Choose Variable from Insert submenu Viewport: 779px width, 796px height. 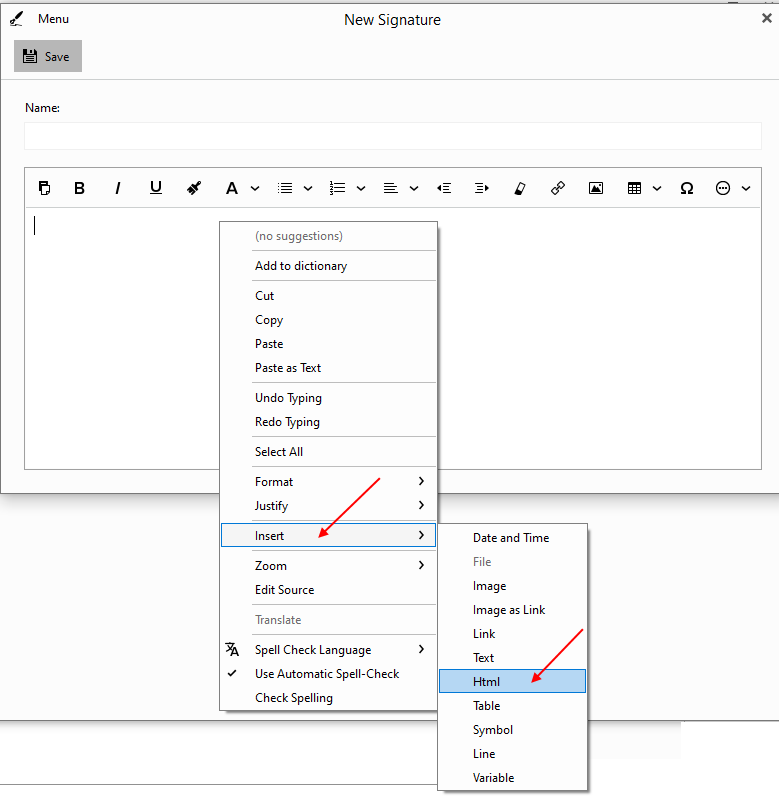coord(513,777)
